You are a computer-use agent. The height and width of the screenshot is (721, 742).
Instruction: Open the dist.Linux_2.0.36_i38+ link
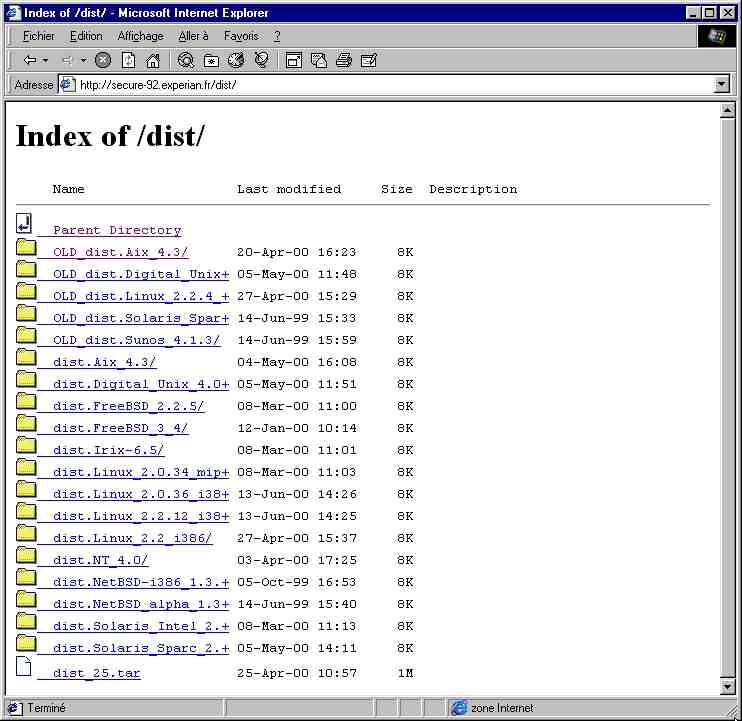coord(141,494)
